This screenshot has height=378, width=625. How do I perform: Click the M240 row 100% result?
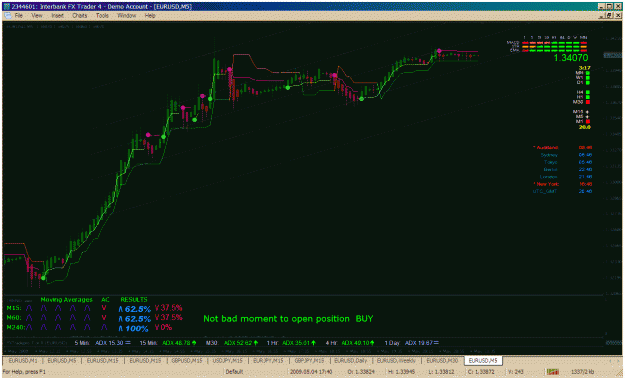134,329
